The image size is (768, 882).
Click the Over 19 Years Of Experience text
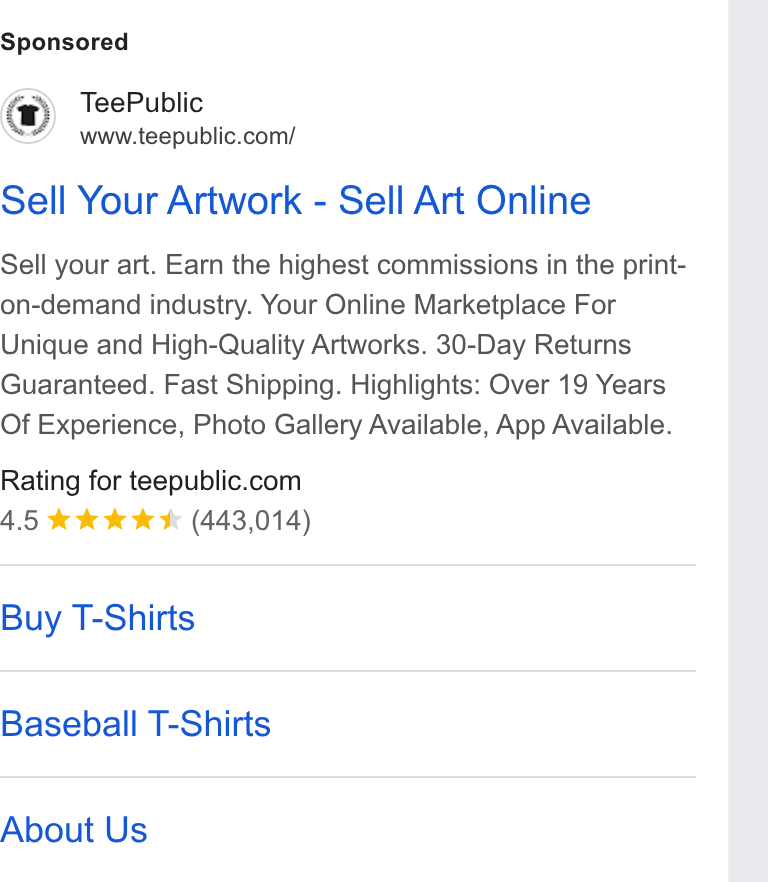577,385
